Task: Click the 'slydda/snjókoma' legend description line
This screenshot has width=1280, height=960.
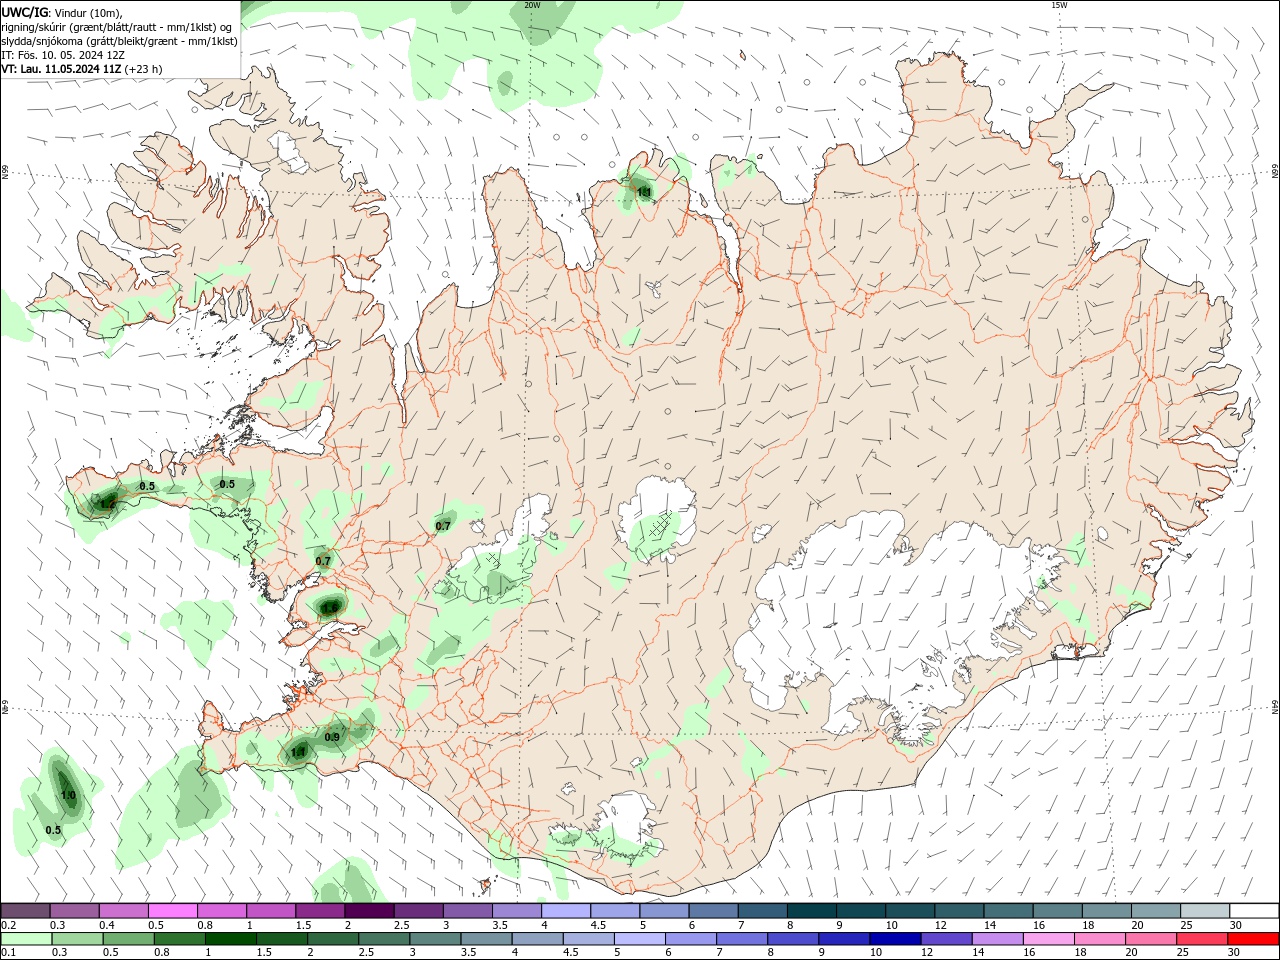Action: point(120,41)
